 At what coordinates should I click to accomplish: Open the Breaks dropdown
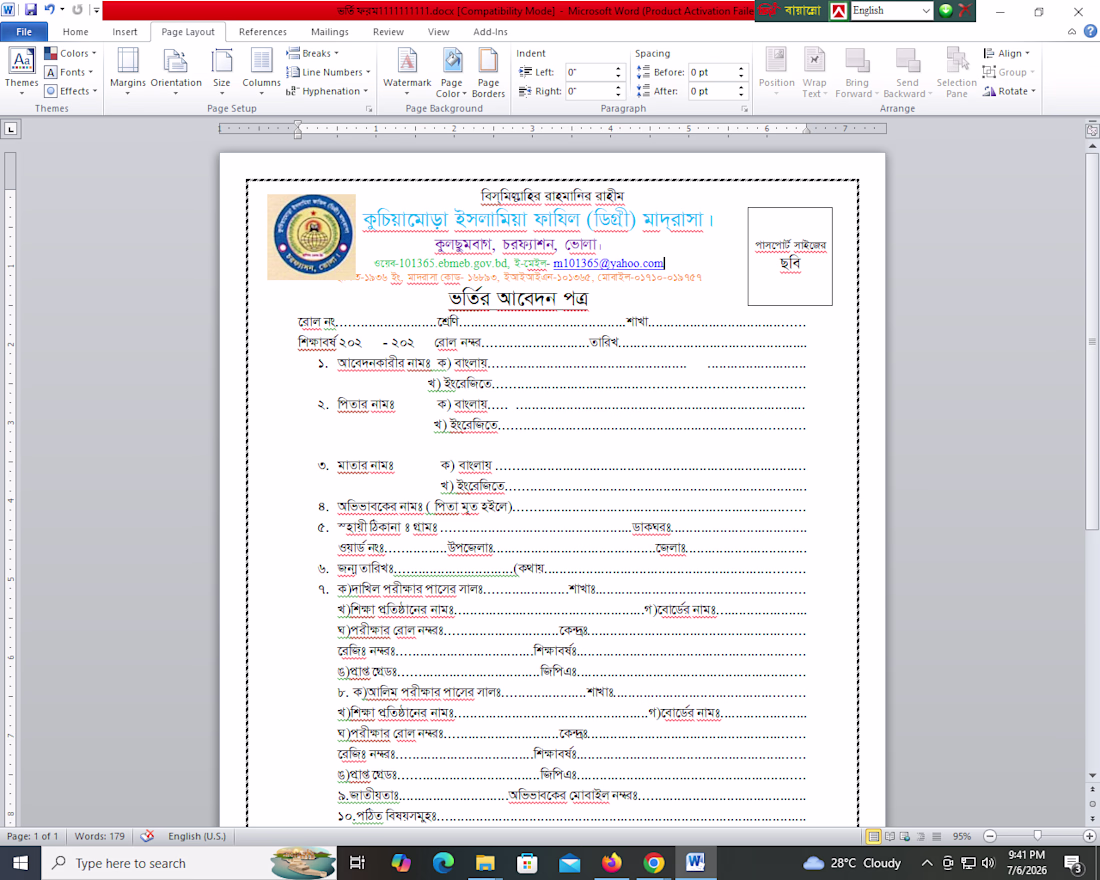click(313, 53)
